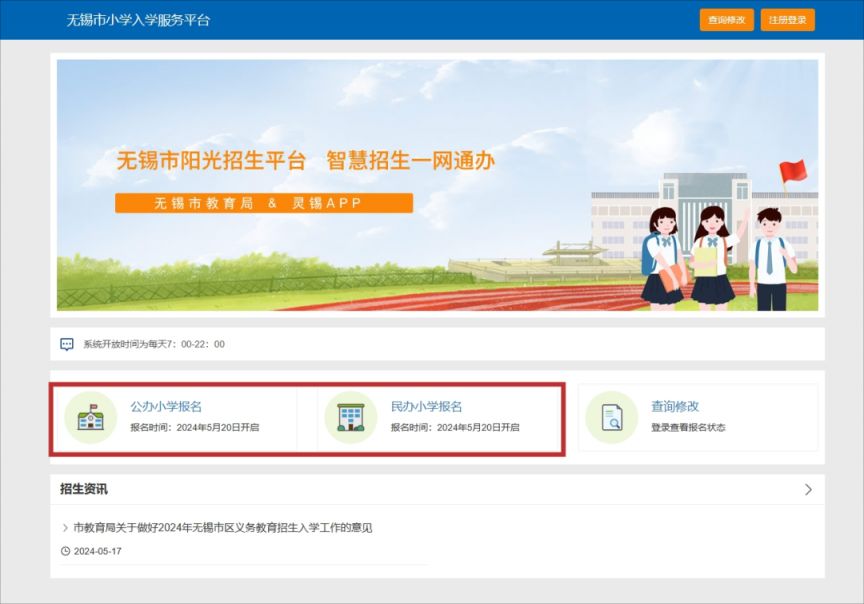Screen dimensions: 864x604
Task: Click the 查询修改 document search icon
Action: tap(612, 418)
